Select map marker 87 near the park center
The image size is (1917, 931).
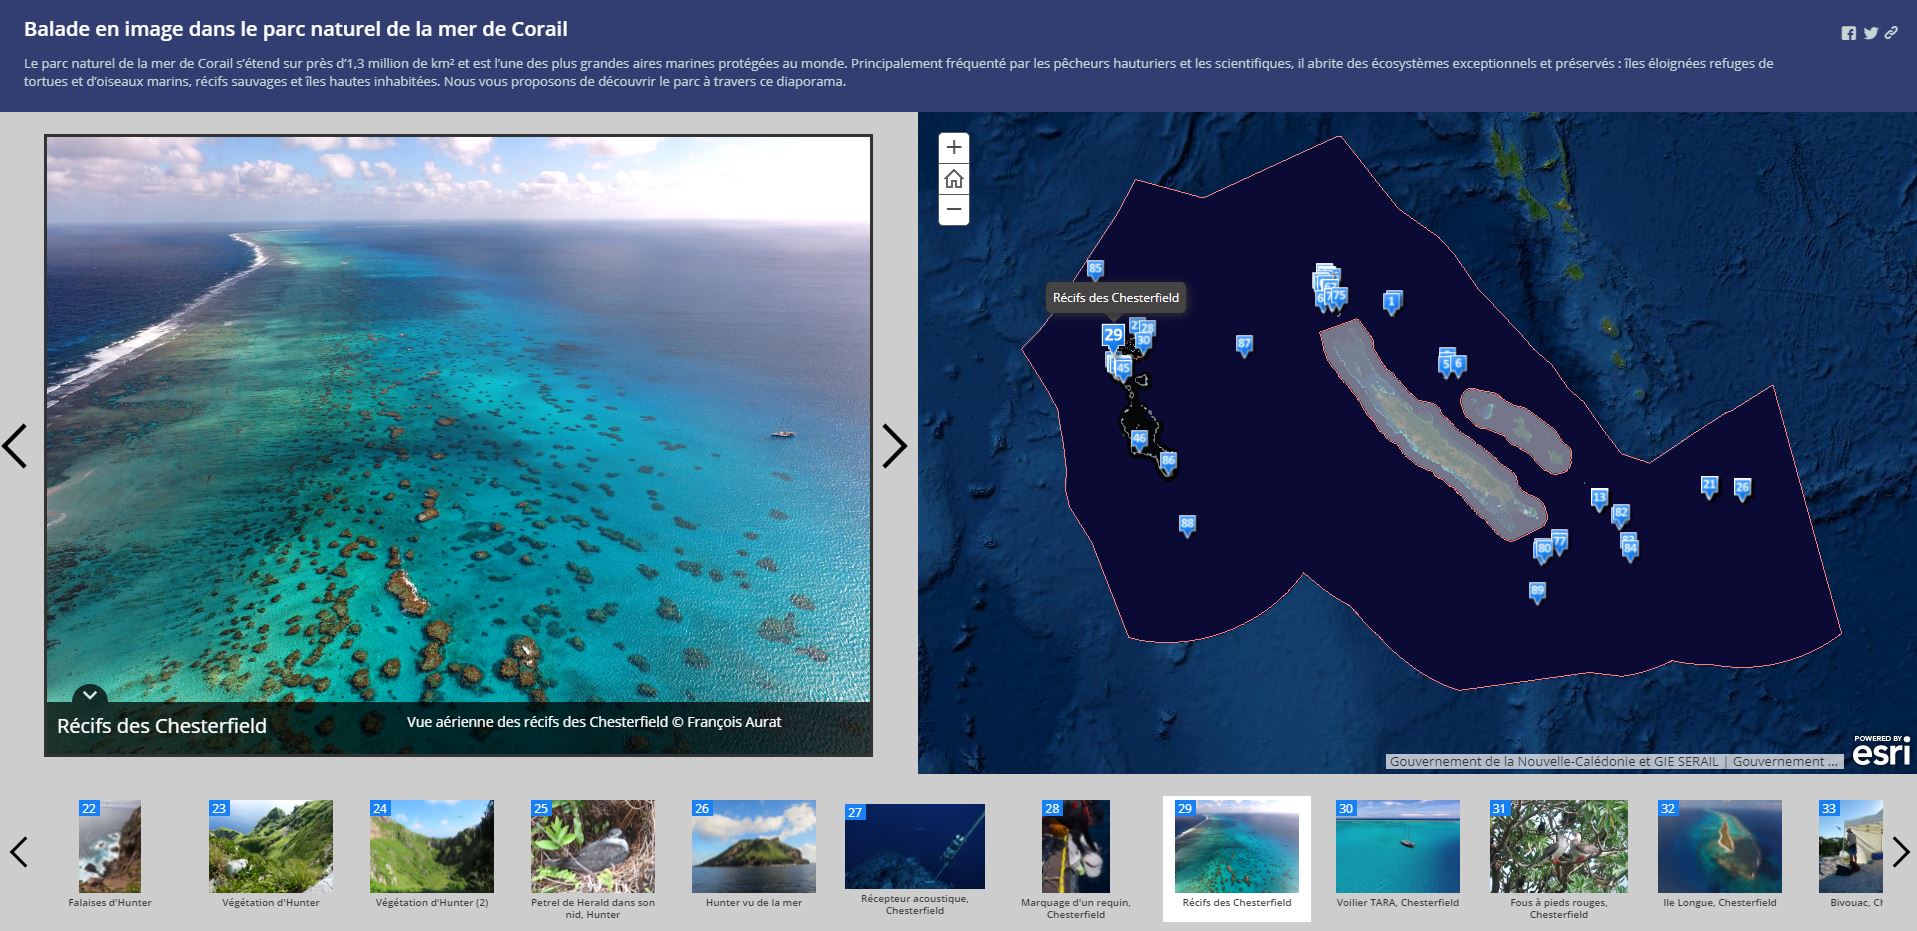pos(1243,343)
